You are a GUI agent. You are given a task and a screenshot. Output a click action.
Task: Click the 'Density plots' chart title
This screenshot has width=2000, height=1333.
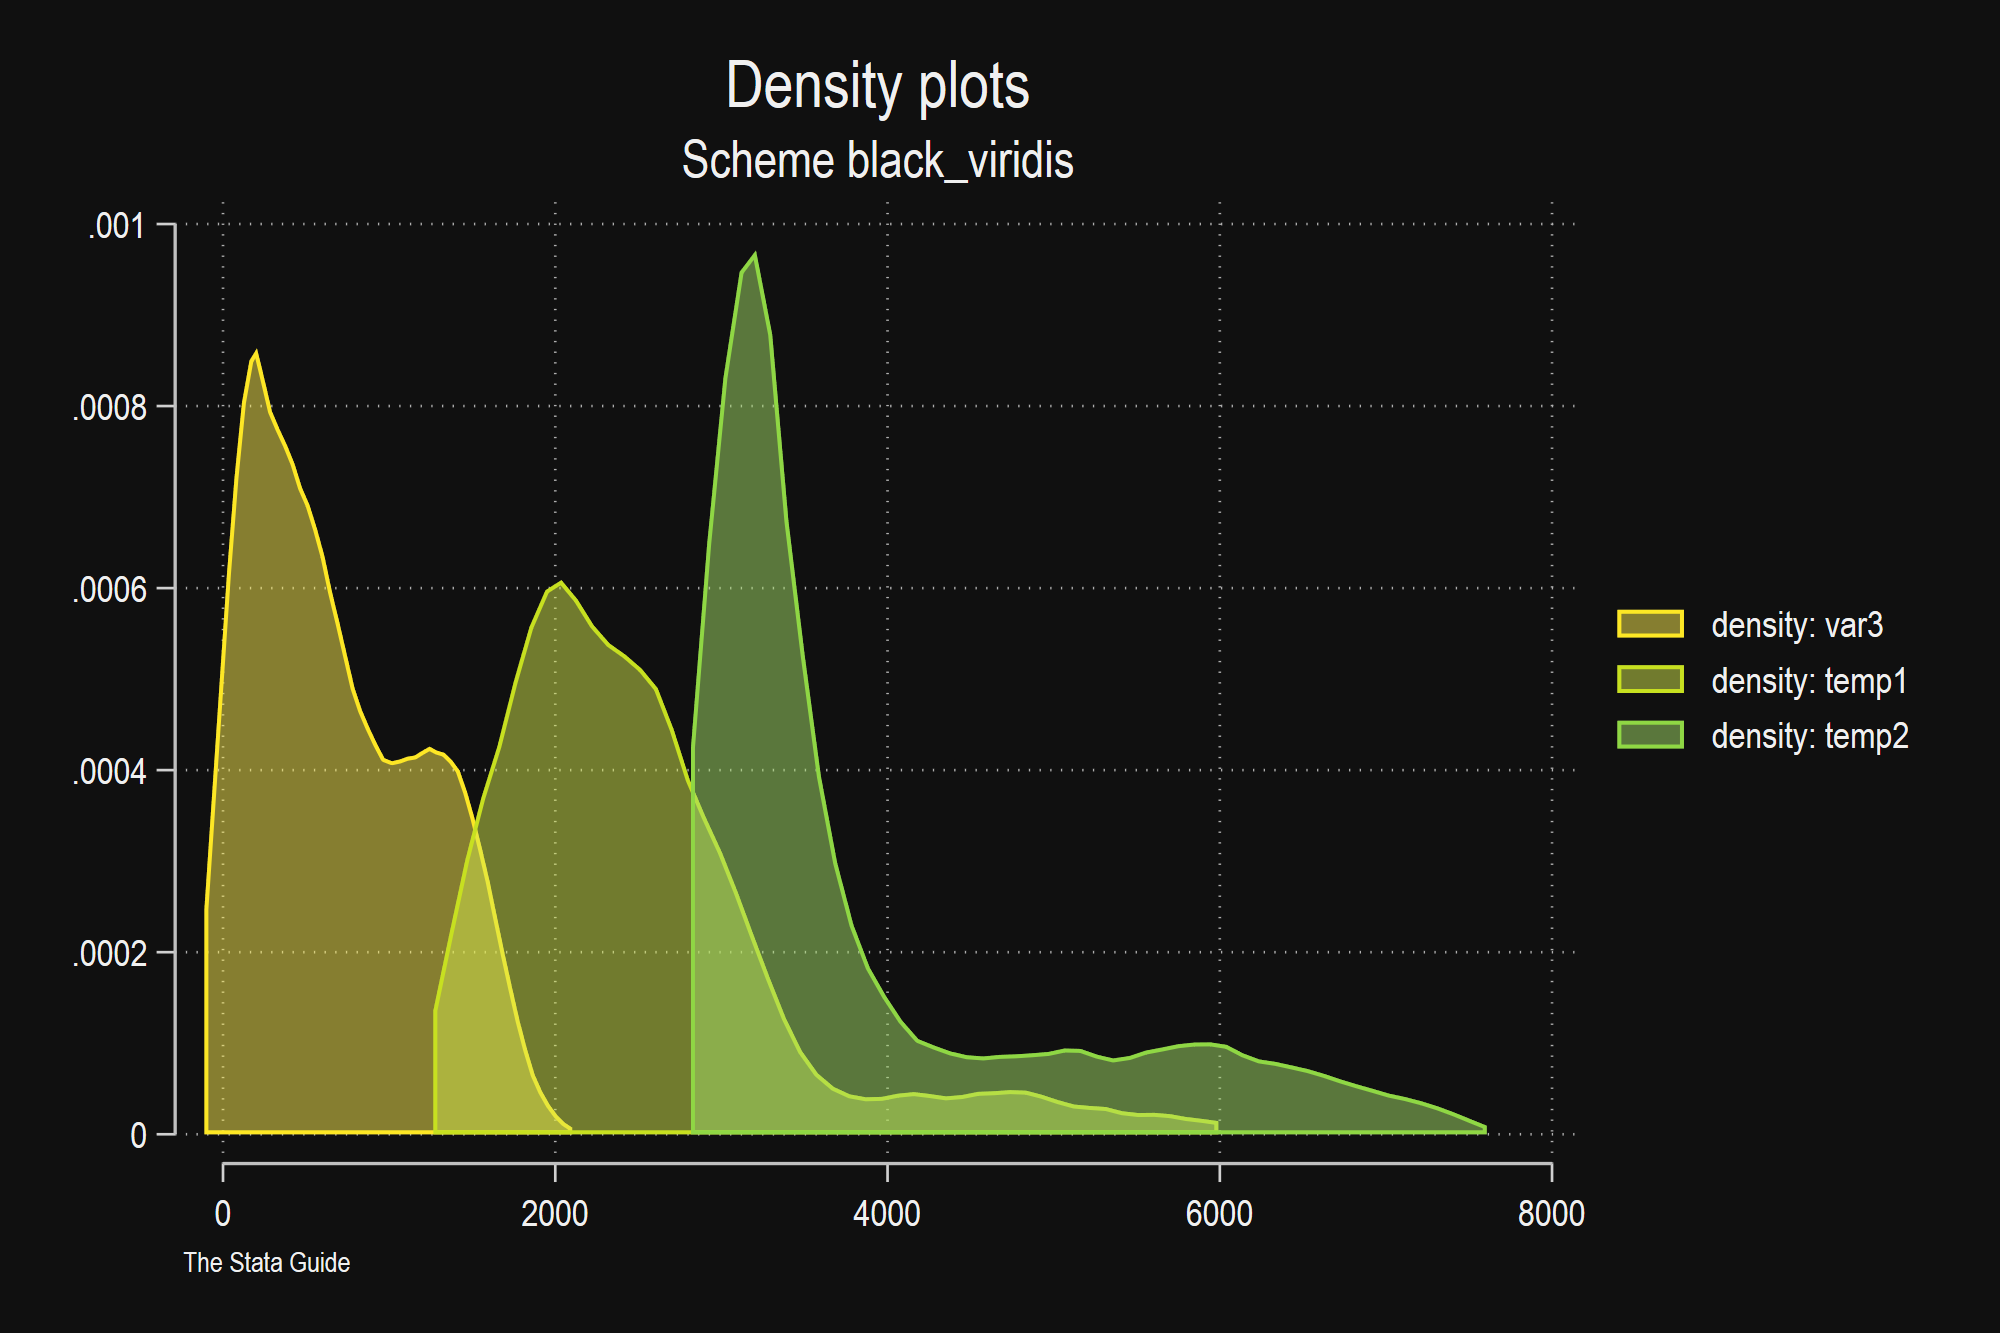coord(877,85)
